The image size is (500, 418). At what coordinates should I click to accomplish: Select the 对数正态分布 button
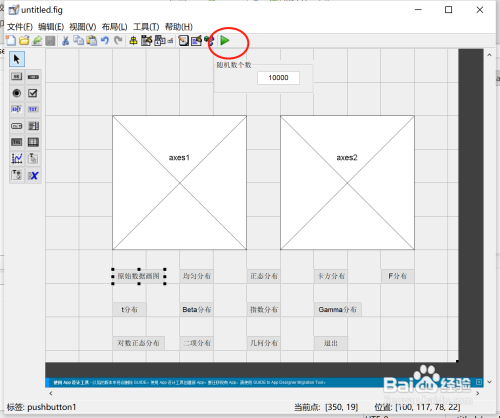click(x=139, y=343)
